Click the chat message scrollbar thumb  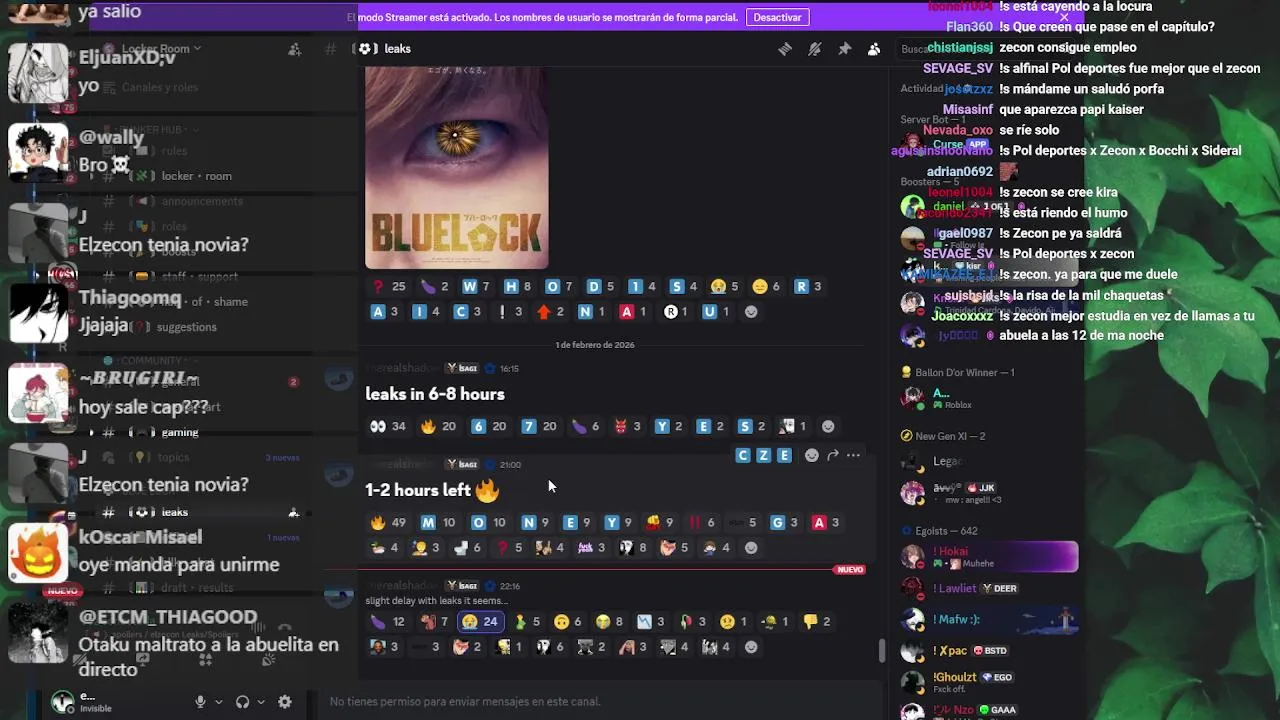point(881,651)
